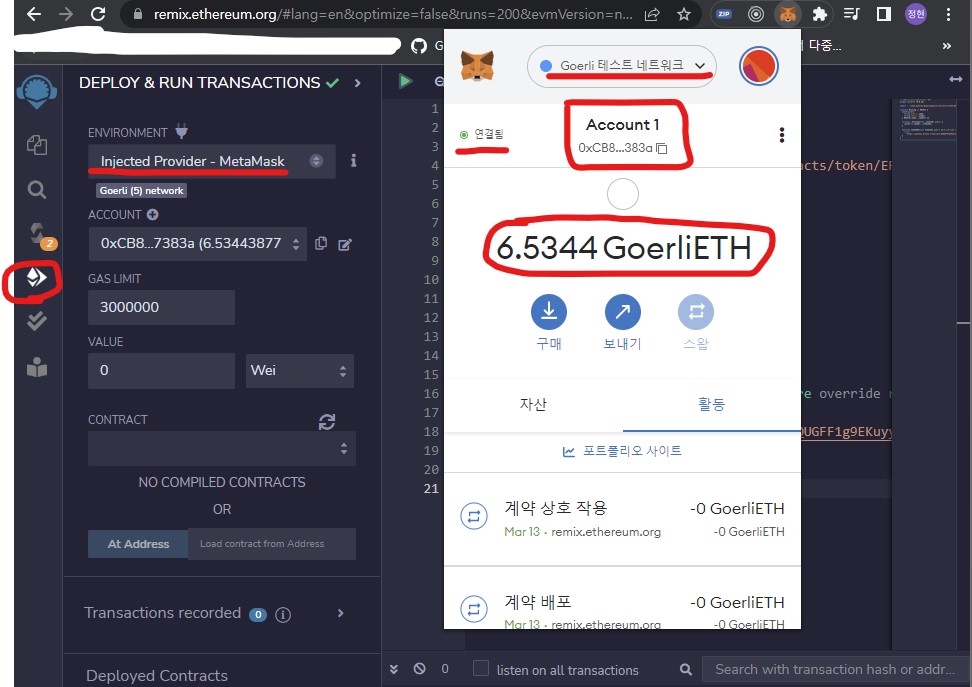
Task: Click the Deployed Contracts heading
Action: point(157,675)
